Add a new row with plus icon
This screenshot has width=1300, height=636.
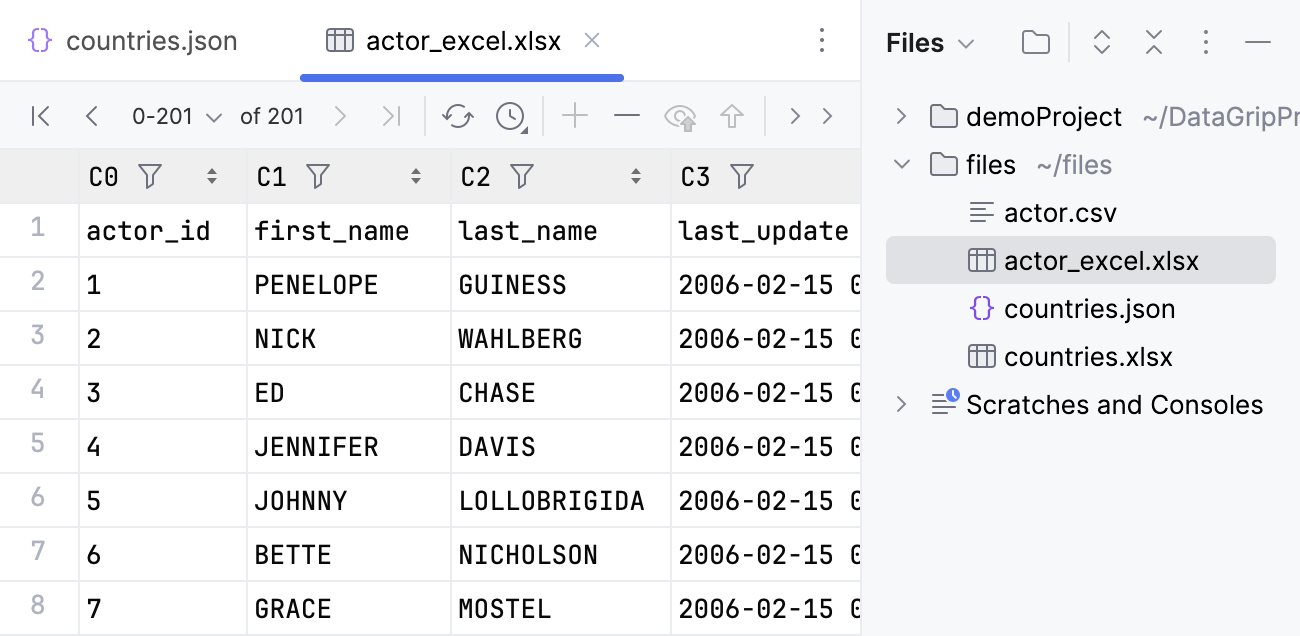[x=575, y=117]
